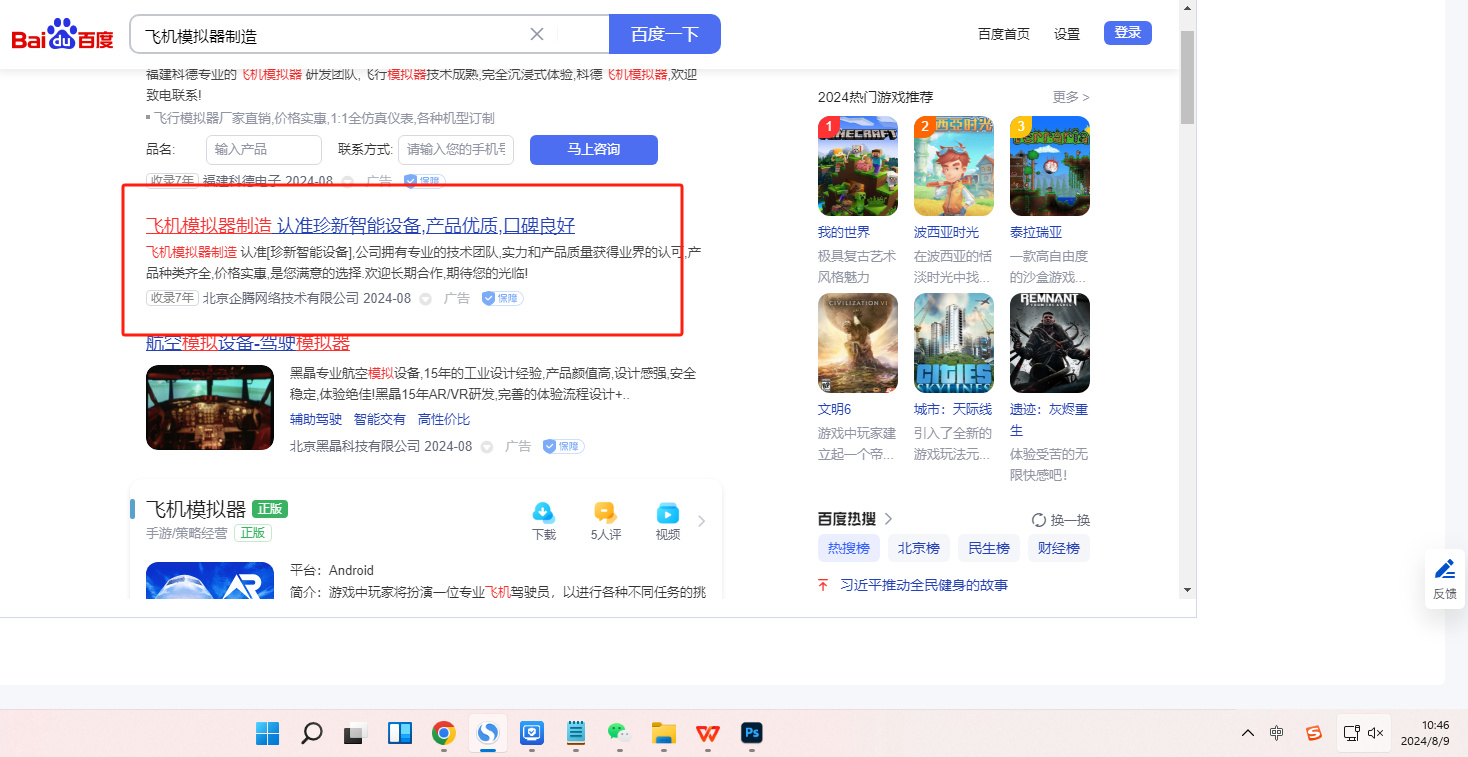Expand dropdown arrow next to 北京黑晶科技有限公司 2024-08

[x=487, y=447]
